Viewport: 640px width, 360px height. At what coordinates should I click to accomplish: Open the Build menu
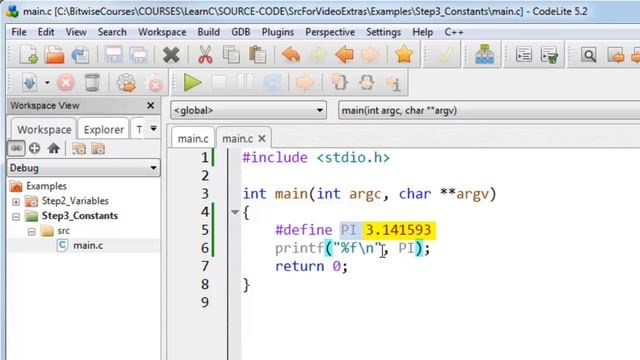(x=208, y=32)
